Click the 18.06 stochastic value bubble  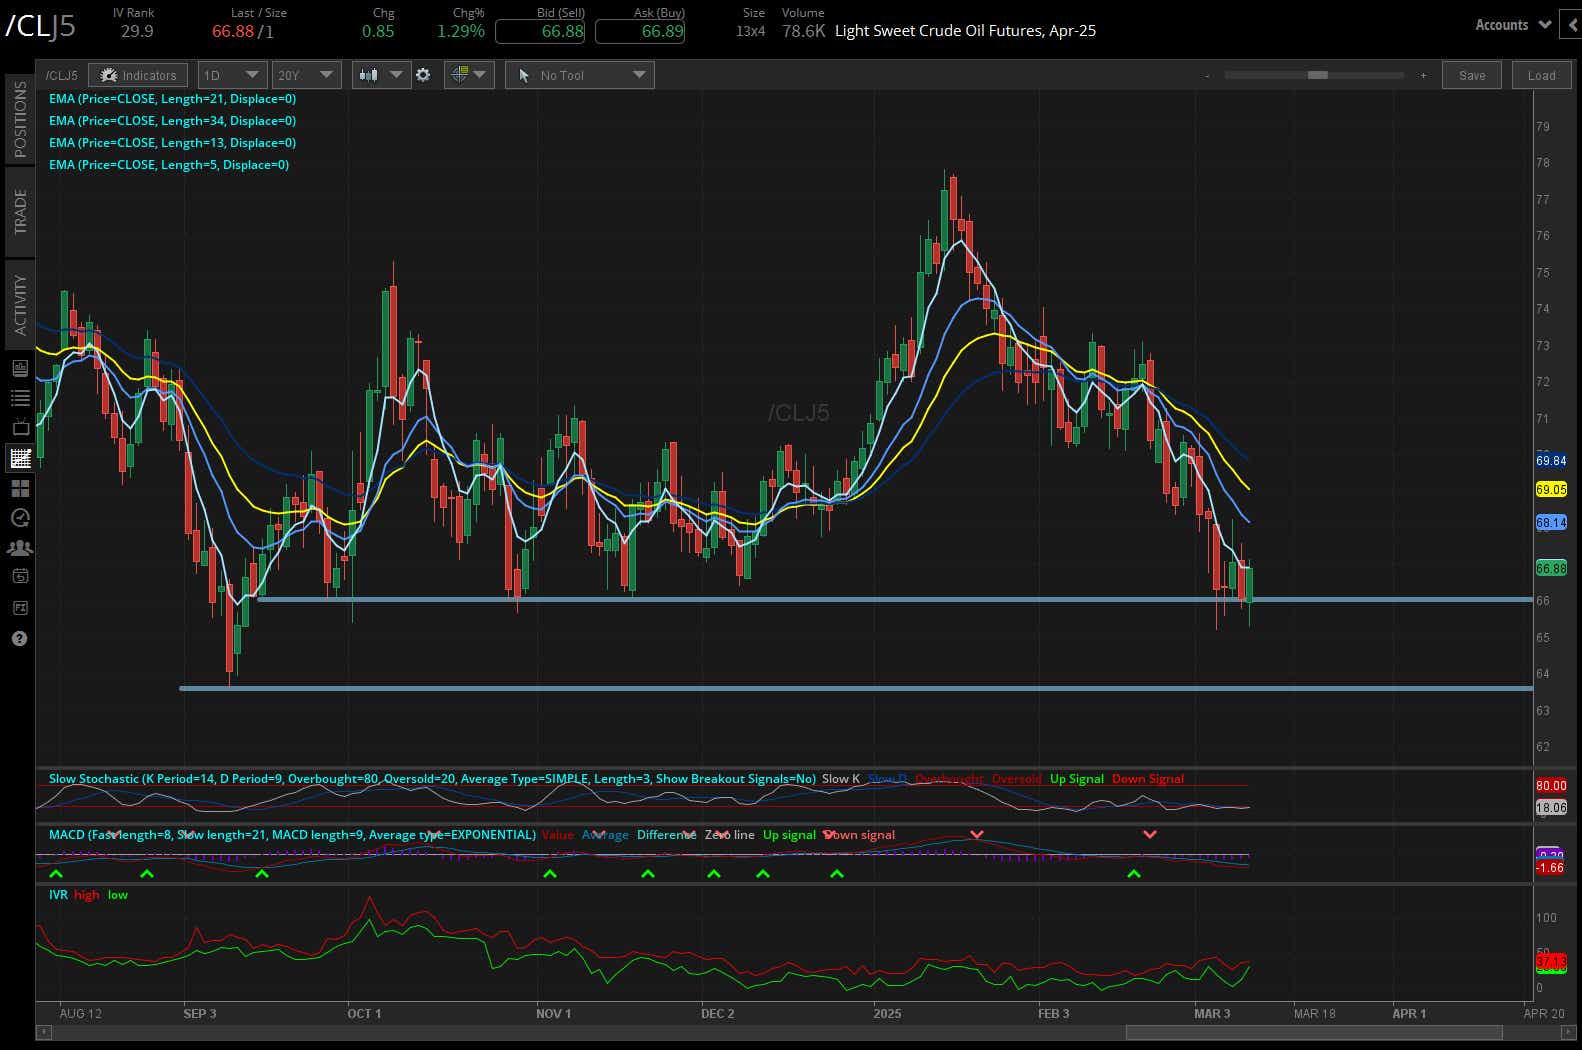[1551, 808]
